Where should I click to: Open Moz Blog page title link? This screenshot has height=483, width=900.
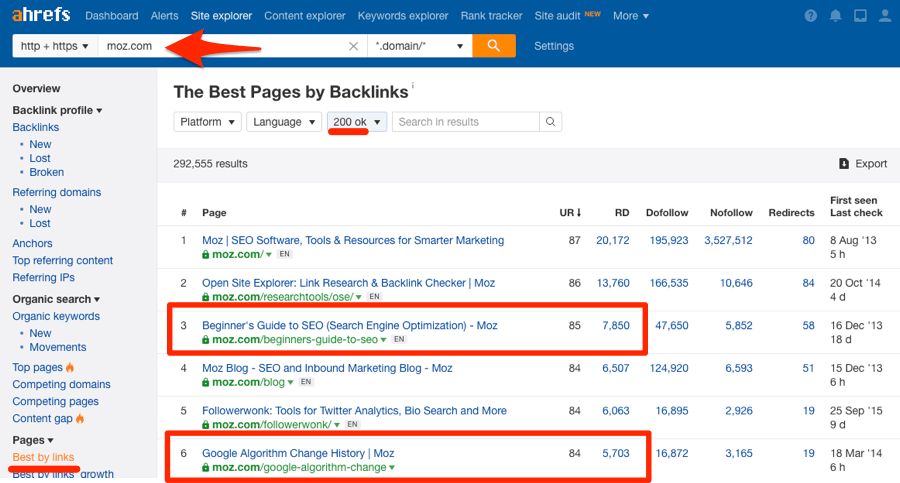[x=327, y=368]
